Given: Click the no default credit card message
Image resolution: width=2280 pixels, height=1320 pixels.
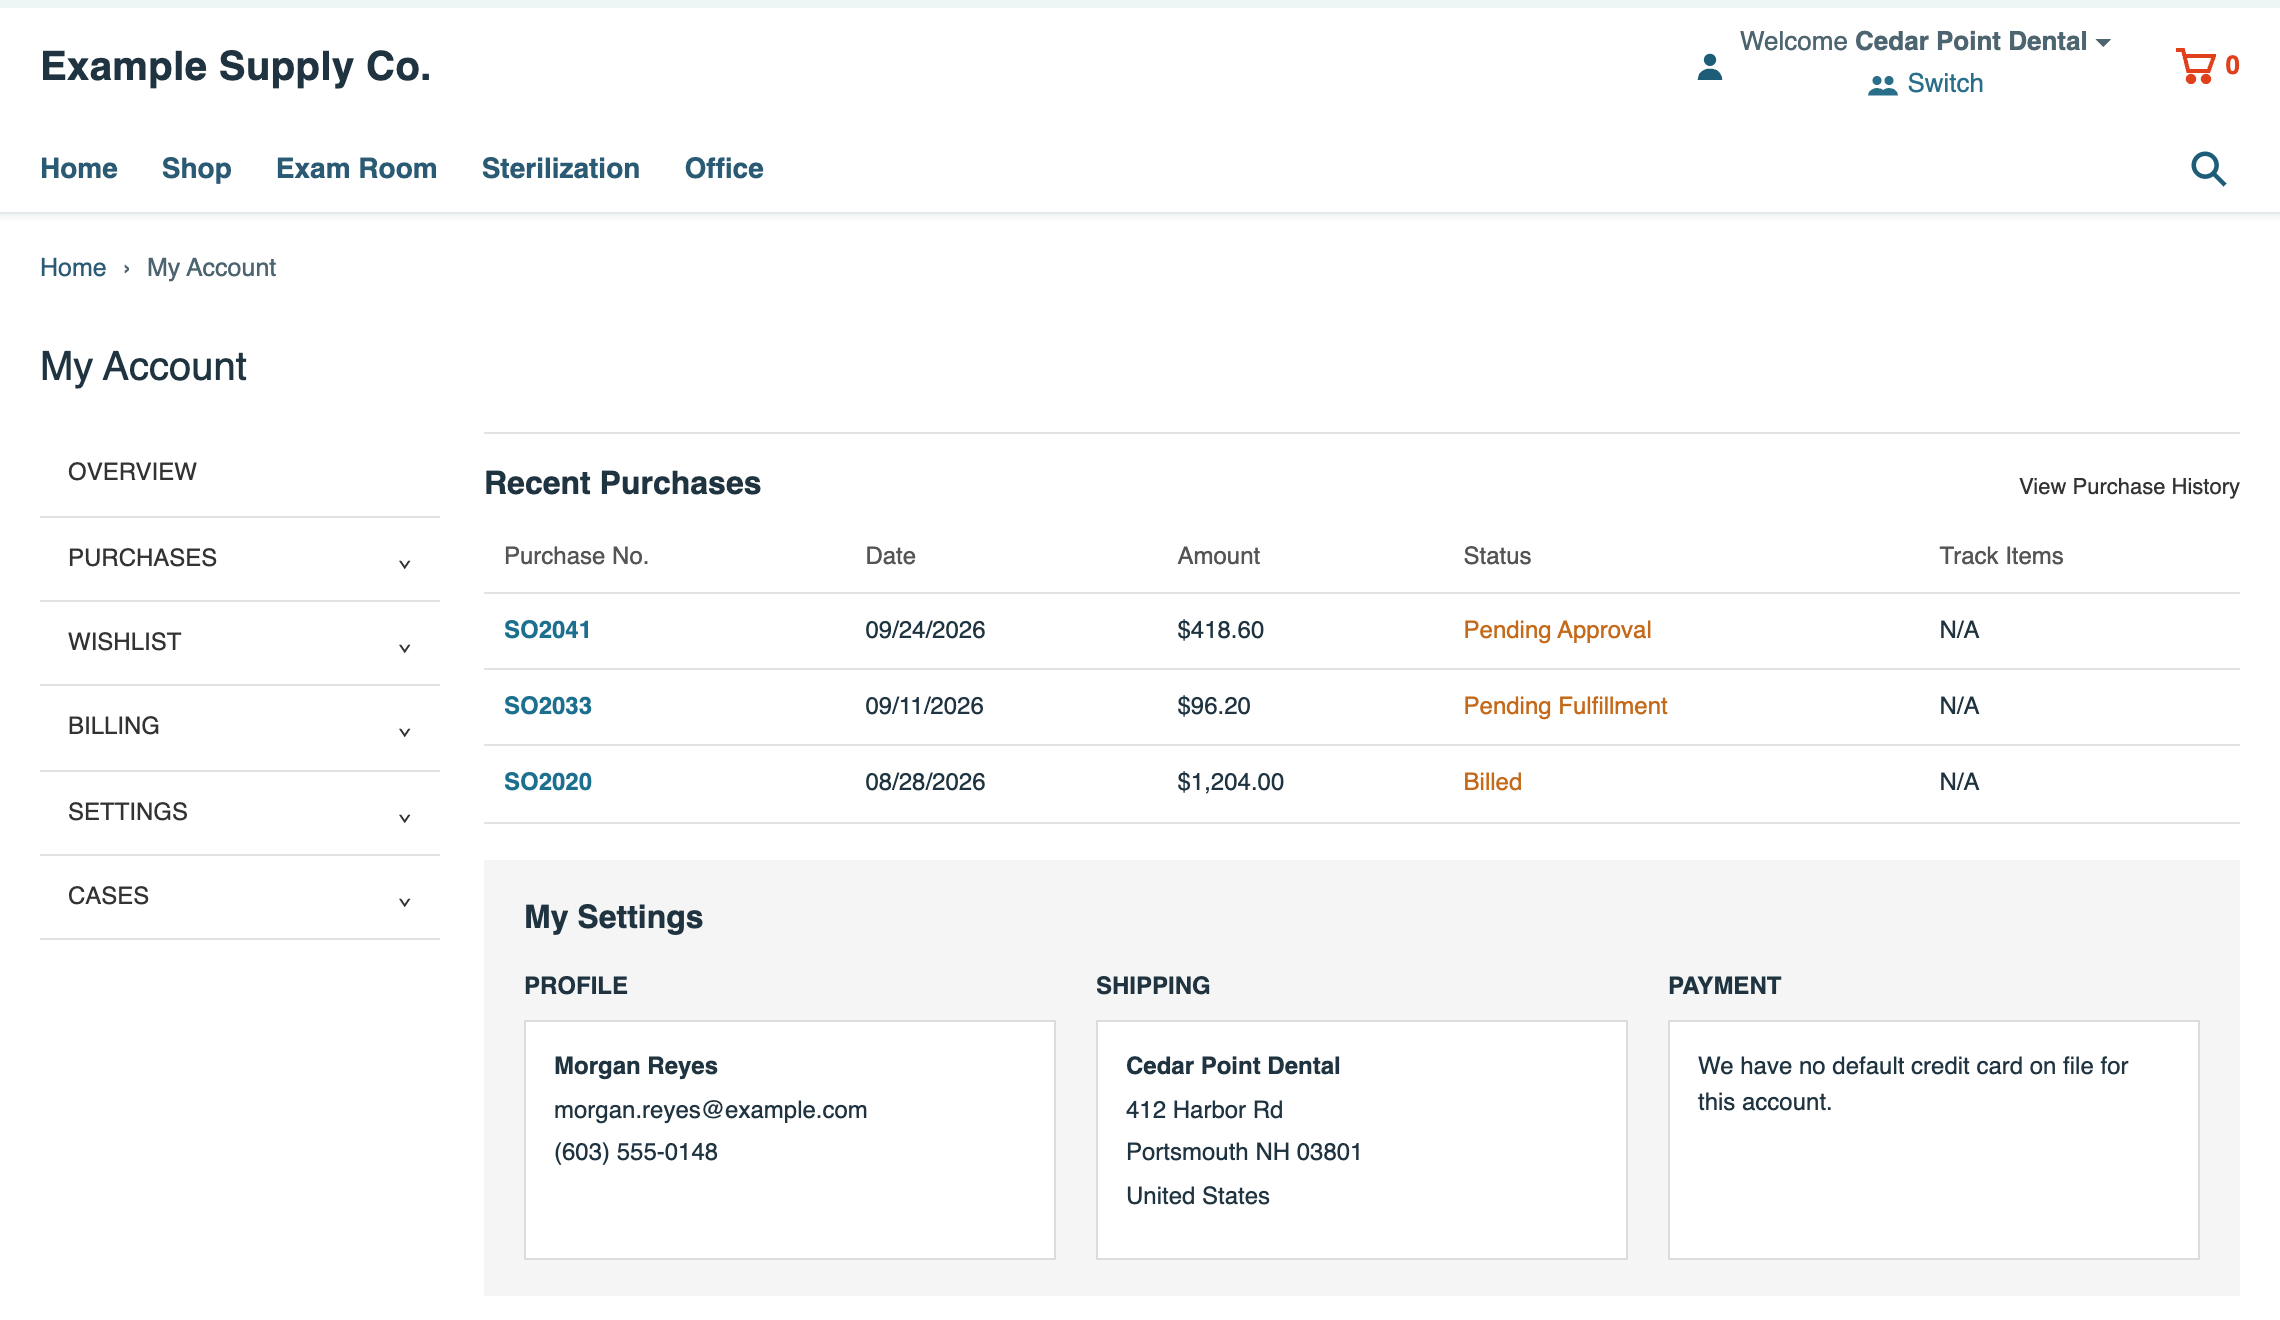Looking at the screenshot, I should (x=1912, y=1083).
